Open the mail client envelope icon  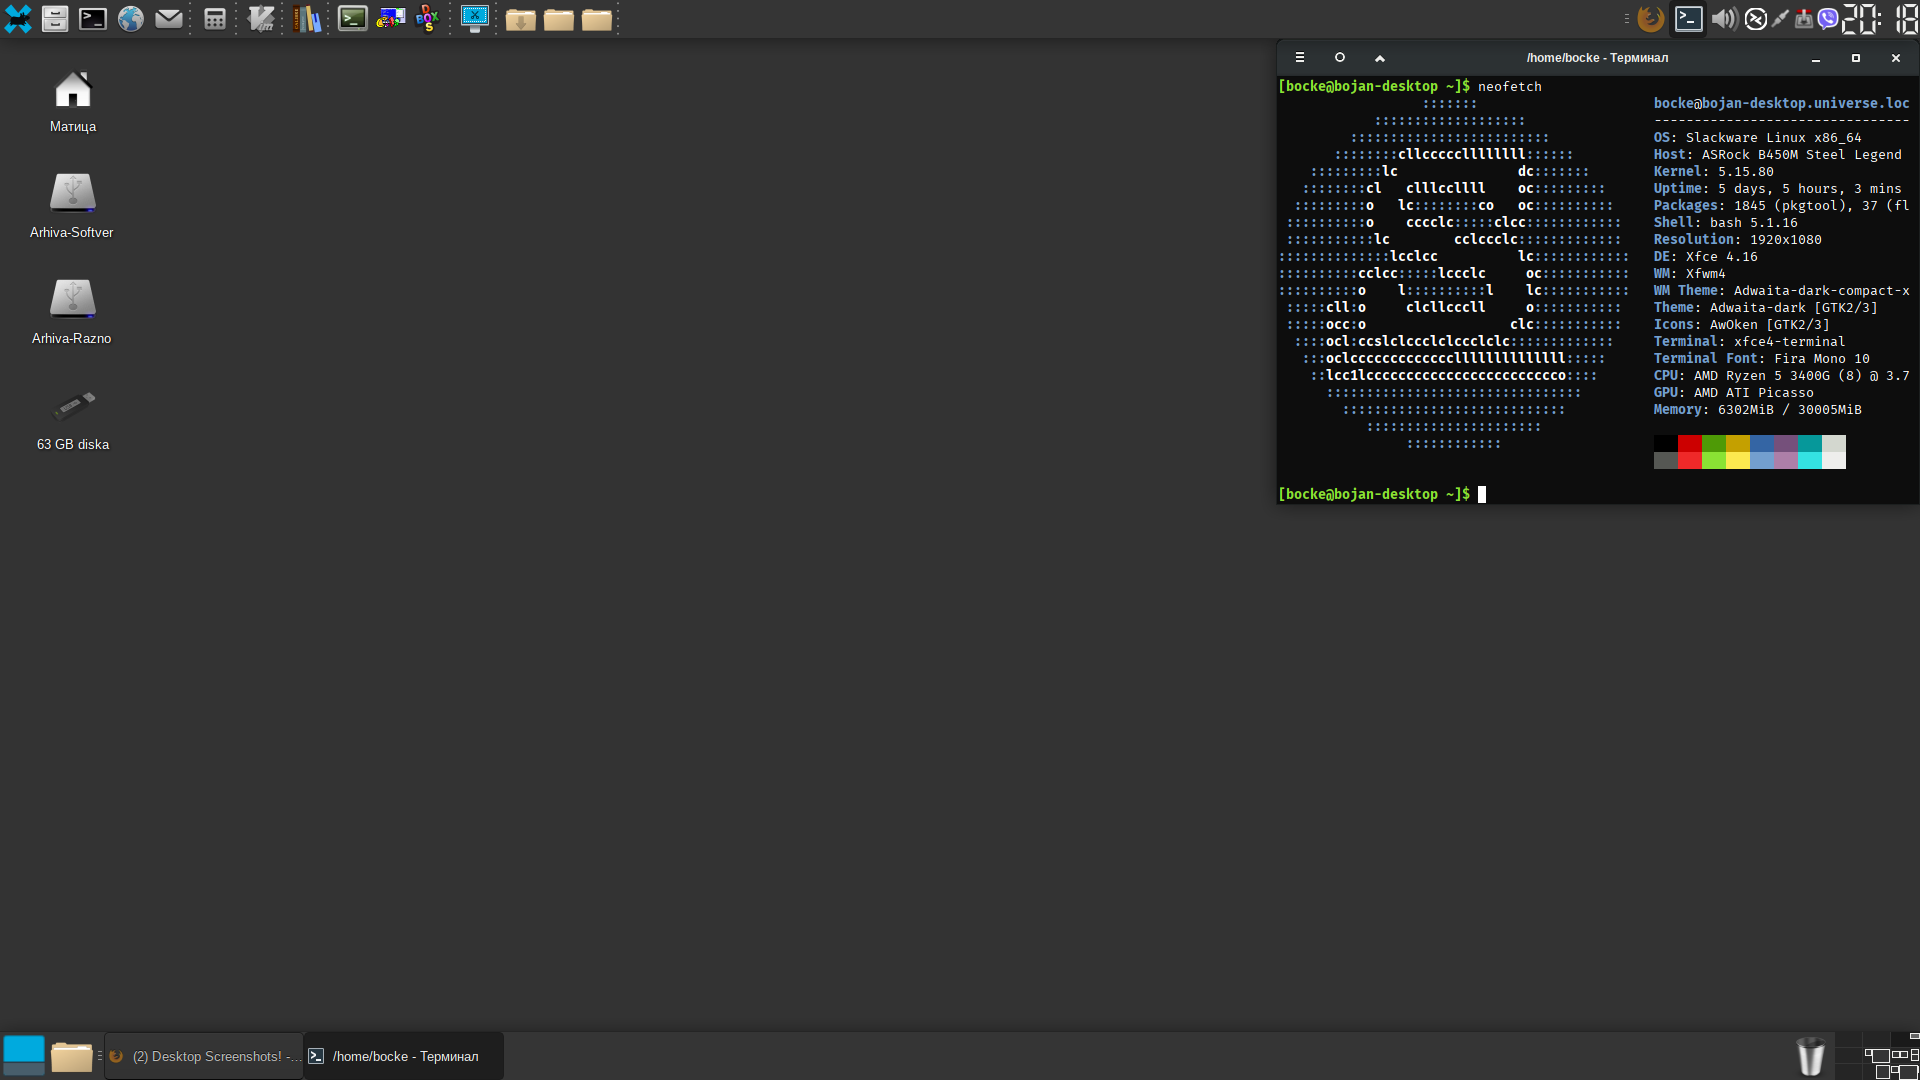(x=169, y=19)
